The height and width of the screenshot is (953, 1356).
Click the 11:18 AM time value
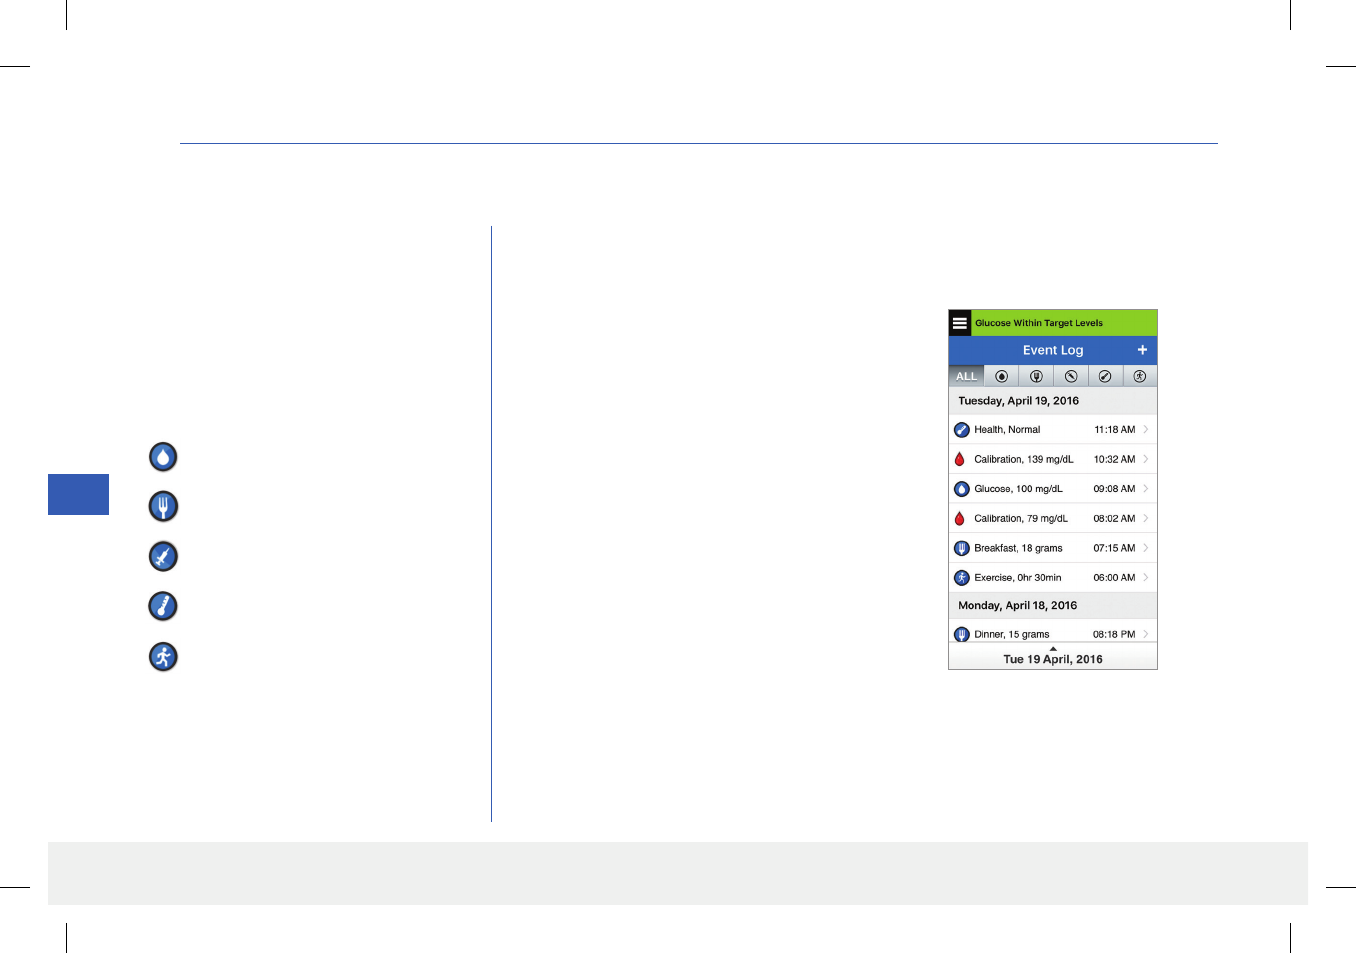tap(1114, 430)
